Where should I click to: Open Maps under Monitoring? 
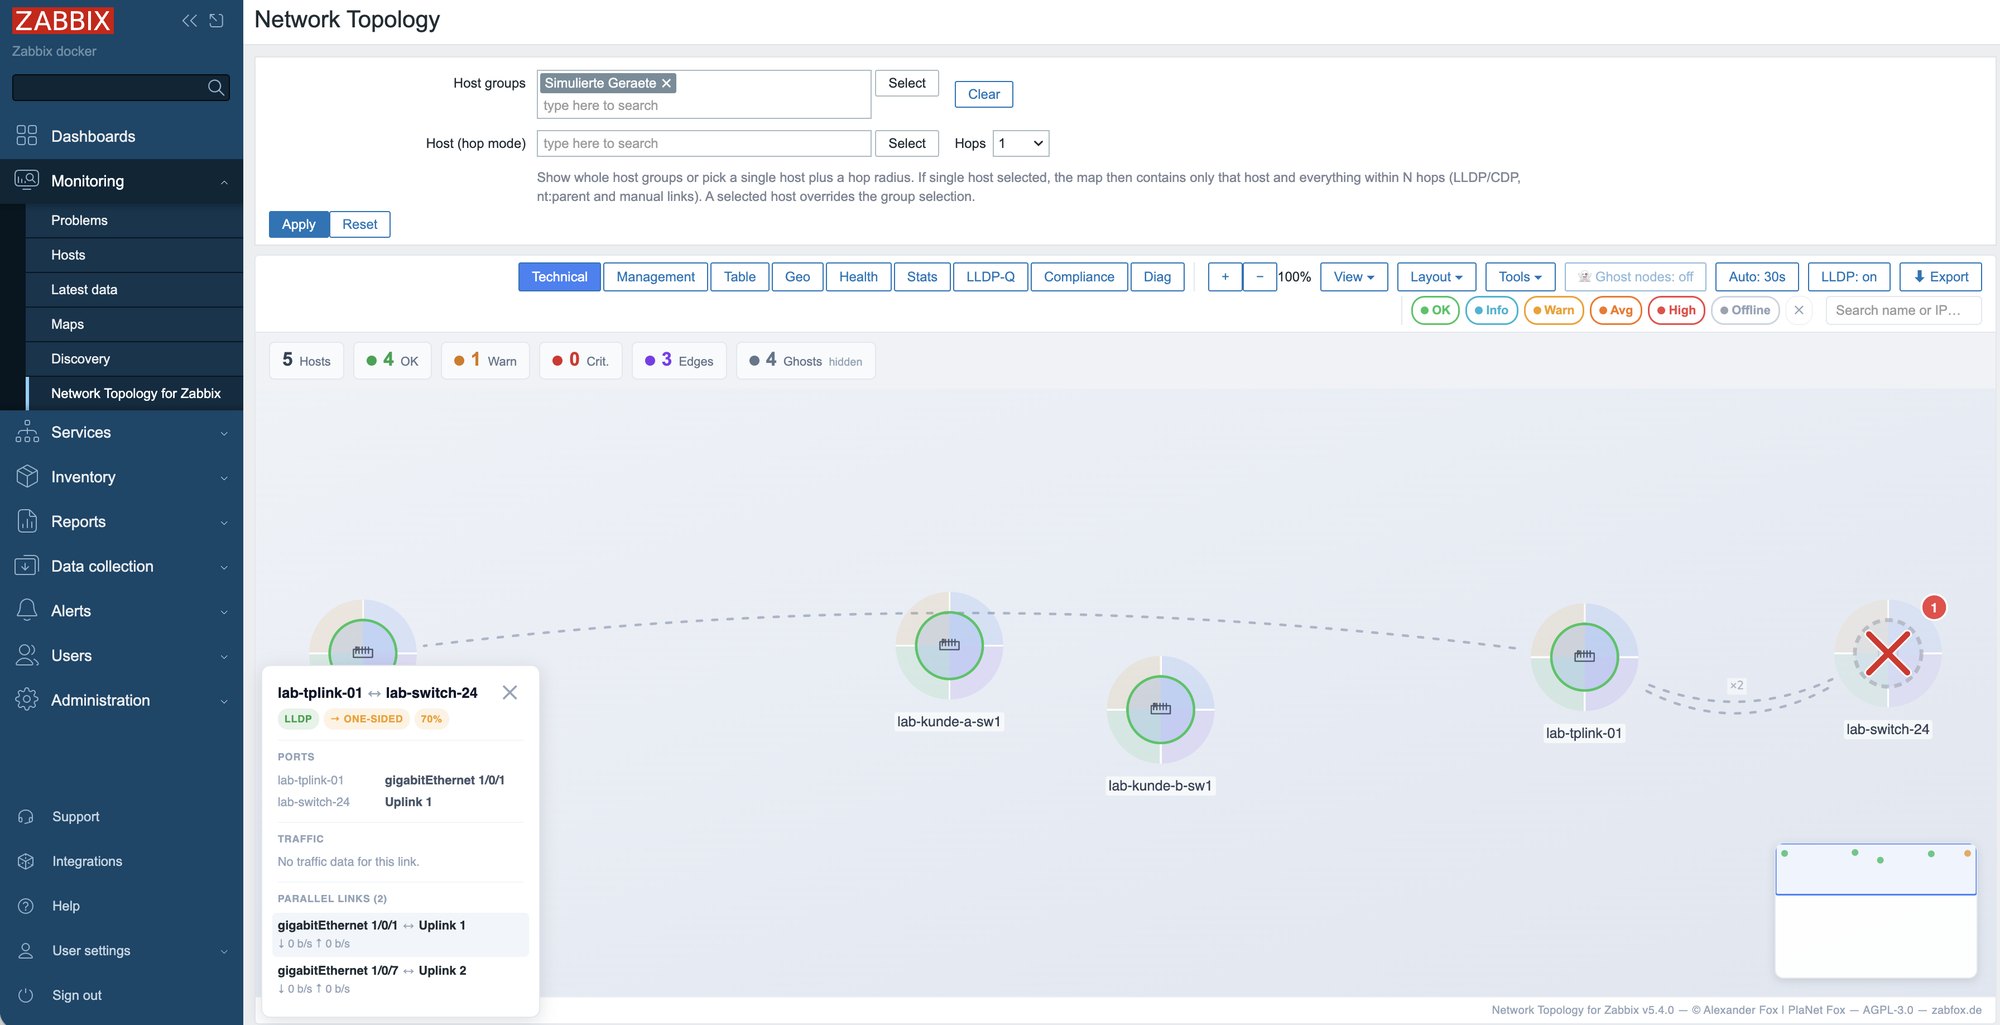(67, 324)
